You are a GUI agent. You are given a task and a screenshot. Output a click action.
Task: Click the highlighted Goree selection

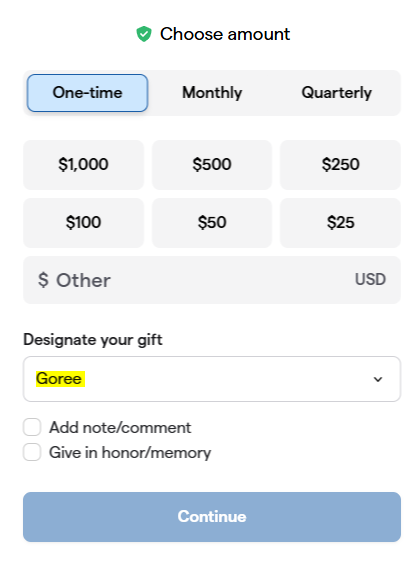[x=60, y=379]
